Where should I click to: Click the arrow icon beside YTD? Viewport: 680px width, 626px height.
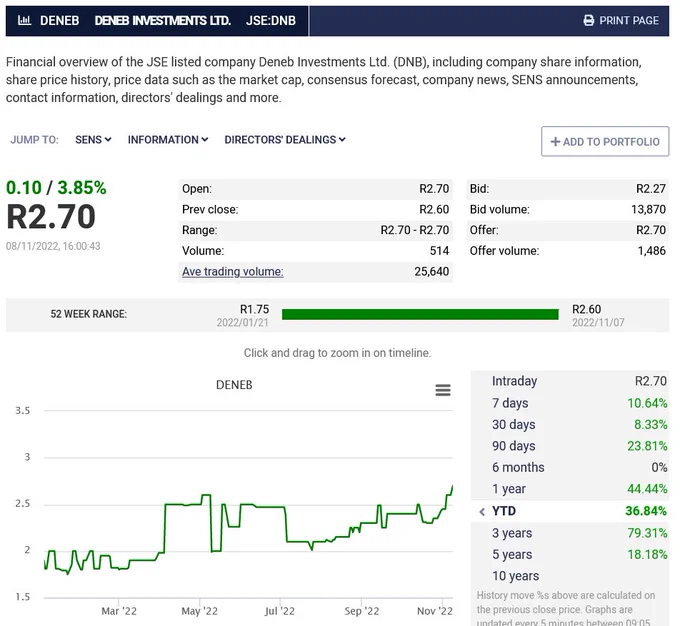[482, 511]
